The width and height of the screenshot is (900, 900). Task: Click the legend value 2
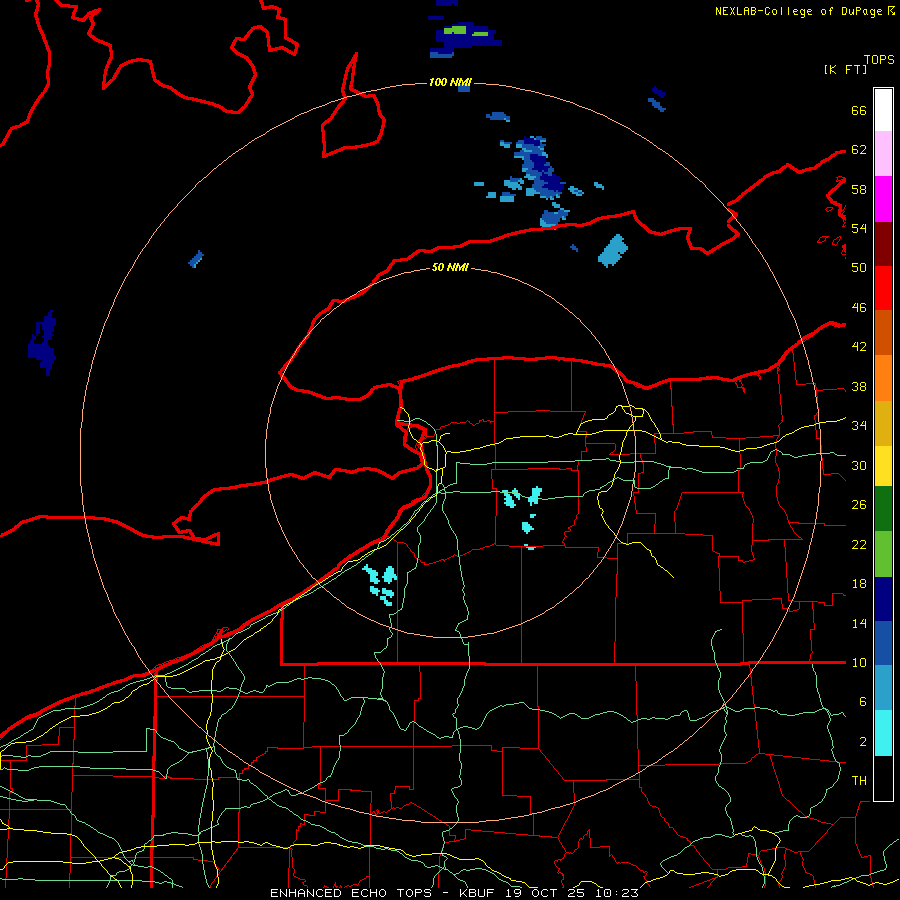[x=863, y=742]
